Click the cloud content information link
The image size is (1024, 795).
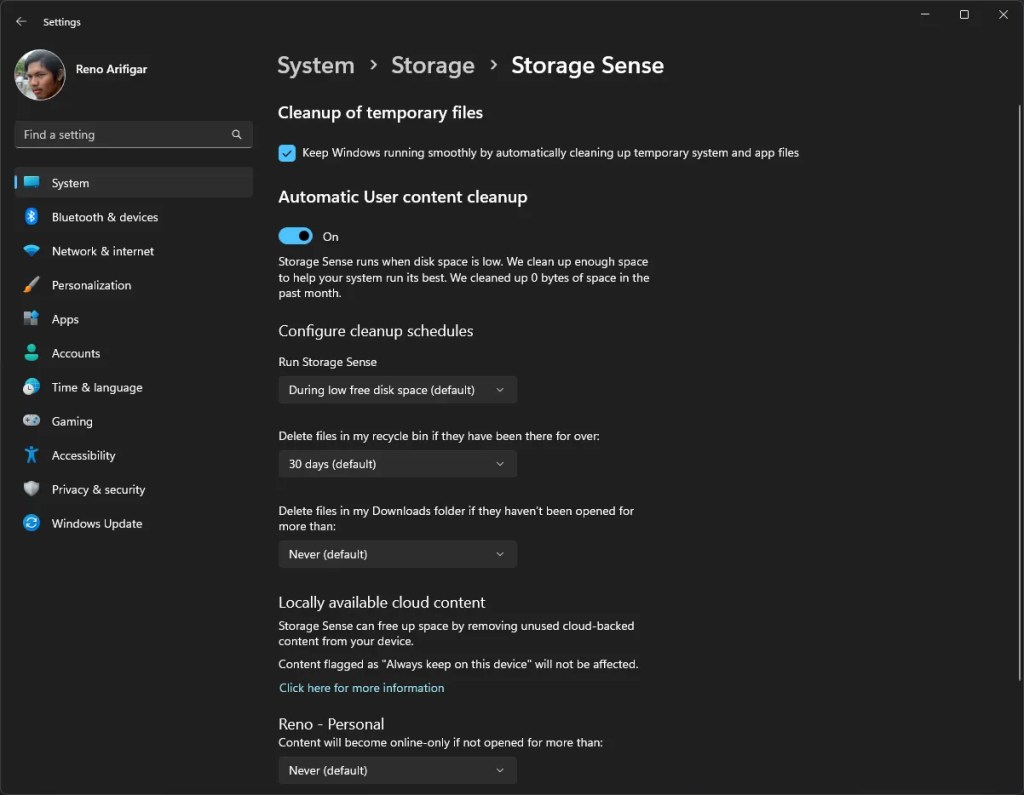point(361,688)
